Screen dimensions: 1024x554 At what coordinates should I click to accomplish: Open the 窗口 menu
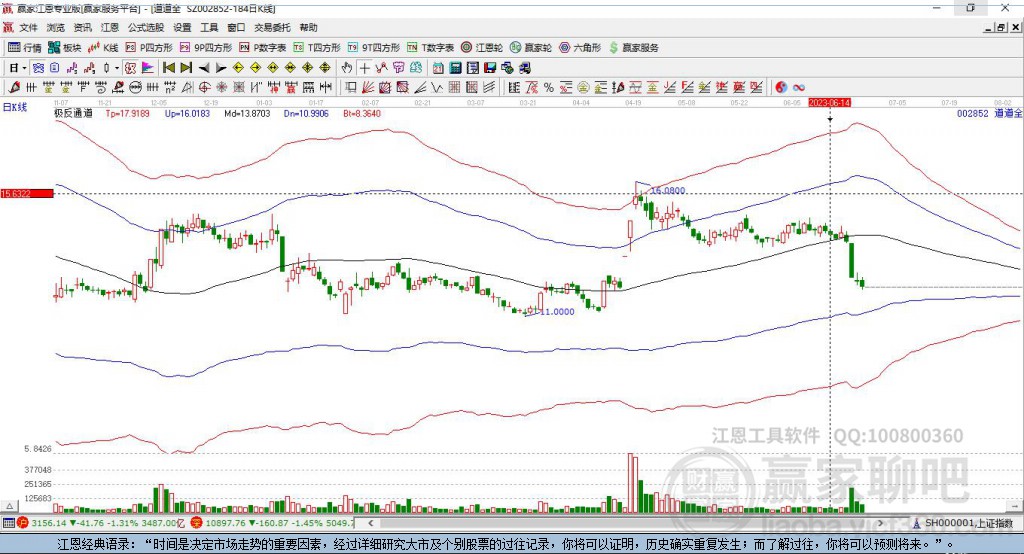pyautogui.click(x=236, y=27)
